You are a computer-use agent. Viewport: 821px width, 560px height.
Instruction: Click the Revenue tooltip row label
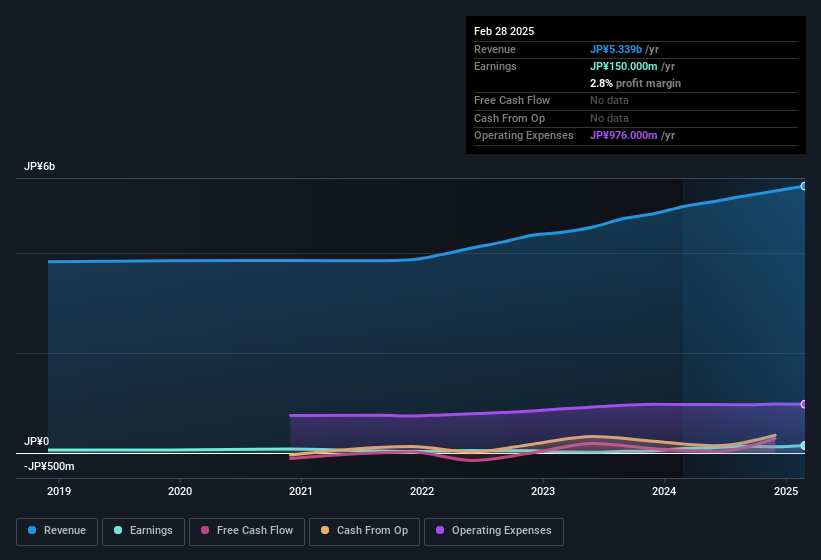point(494,49)
